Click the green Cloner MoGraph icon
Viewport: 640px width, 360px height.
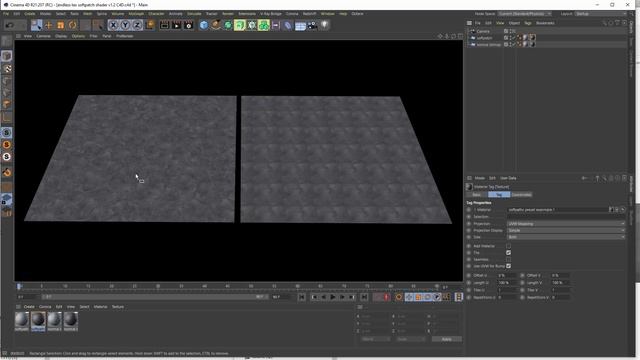[x=264, y=25]
